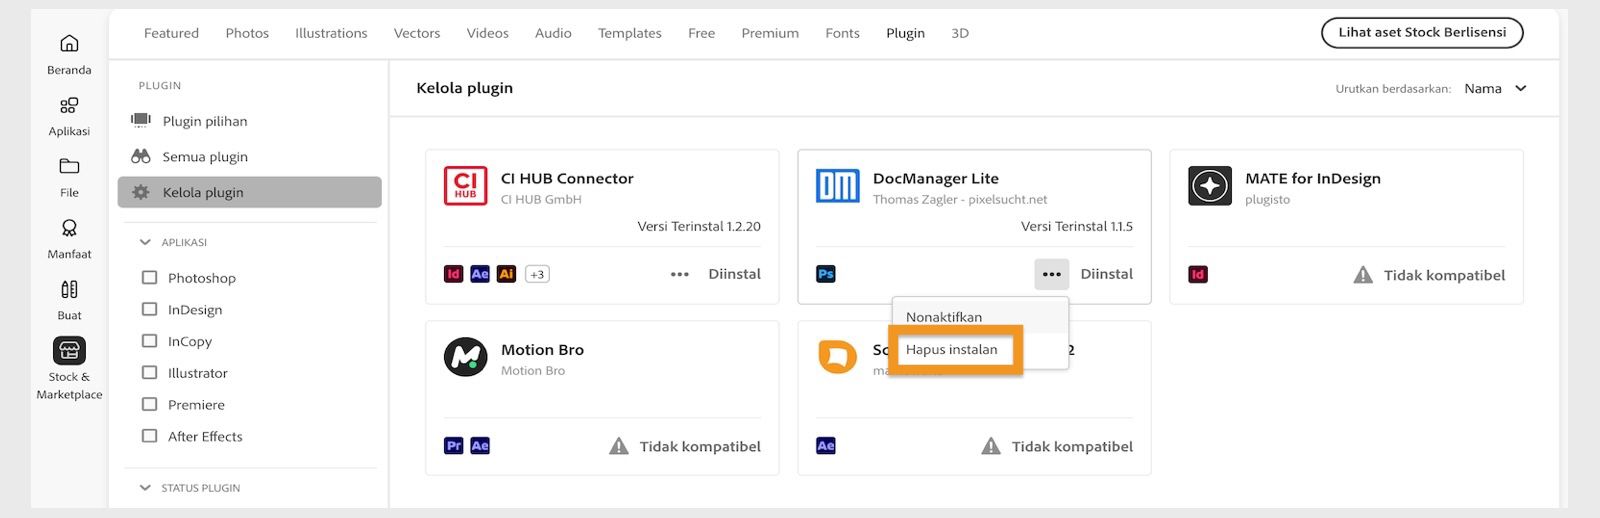
Task: Click Illustrator badge on CI HUB card
Action: point(506,274)
